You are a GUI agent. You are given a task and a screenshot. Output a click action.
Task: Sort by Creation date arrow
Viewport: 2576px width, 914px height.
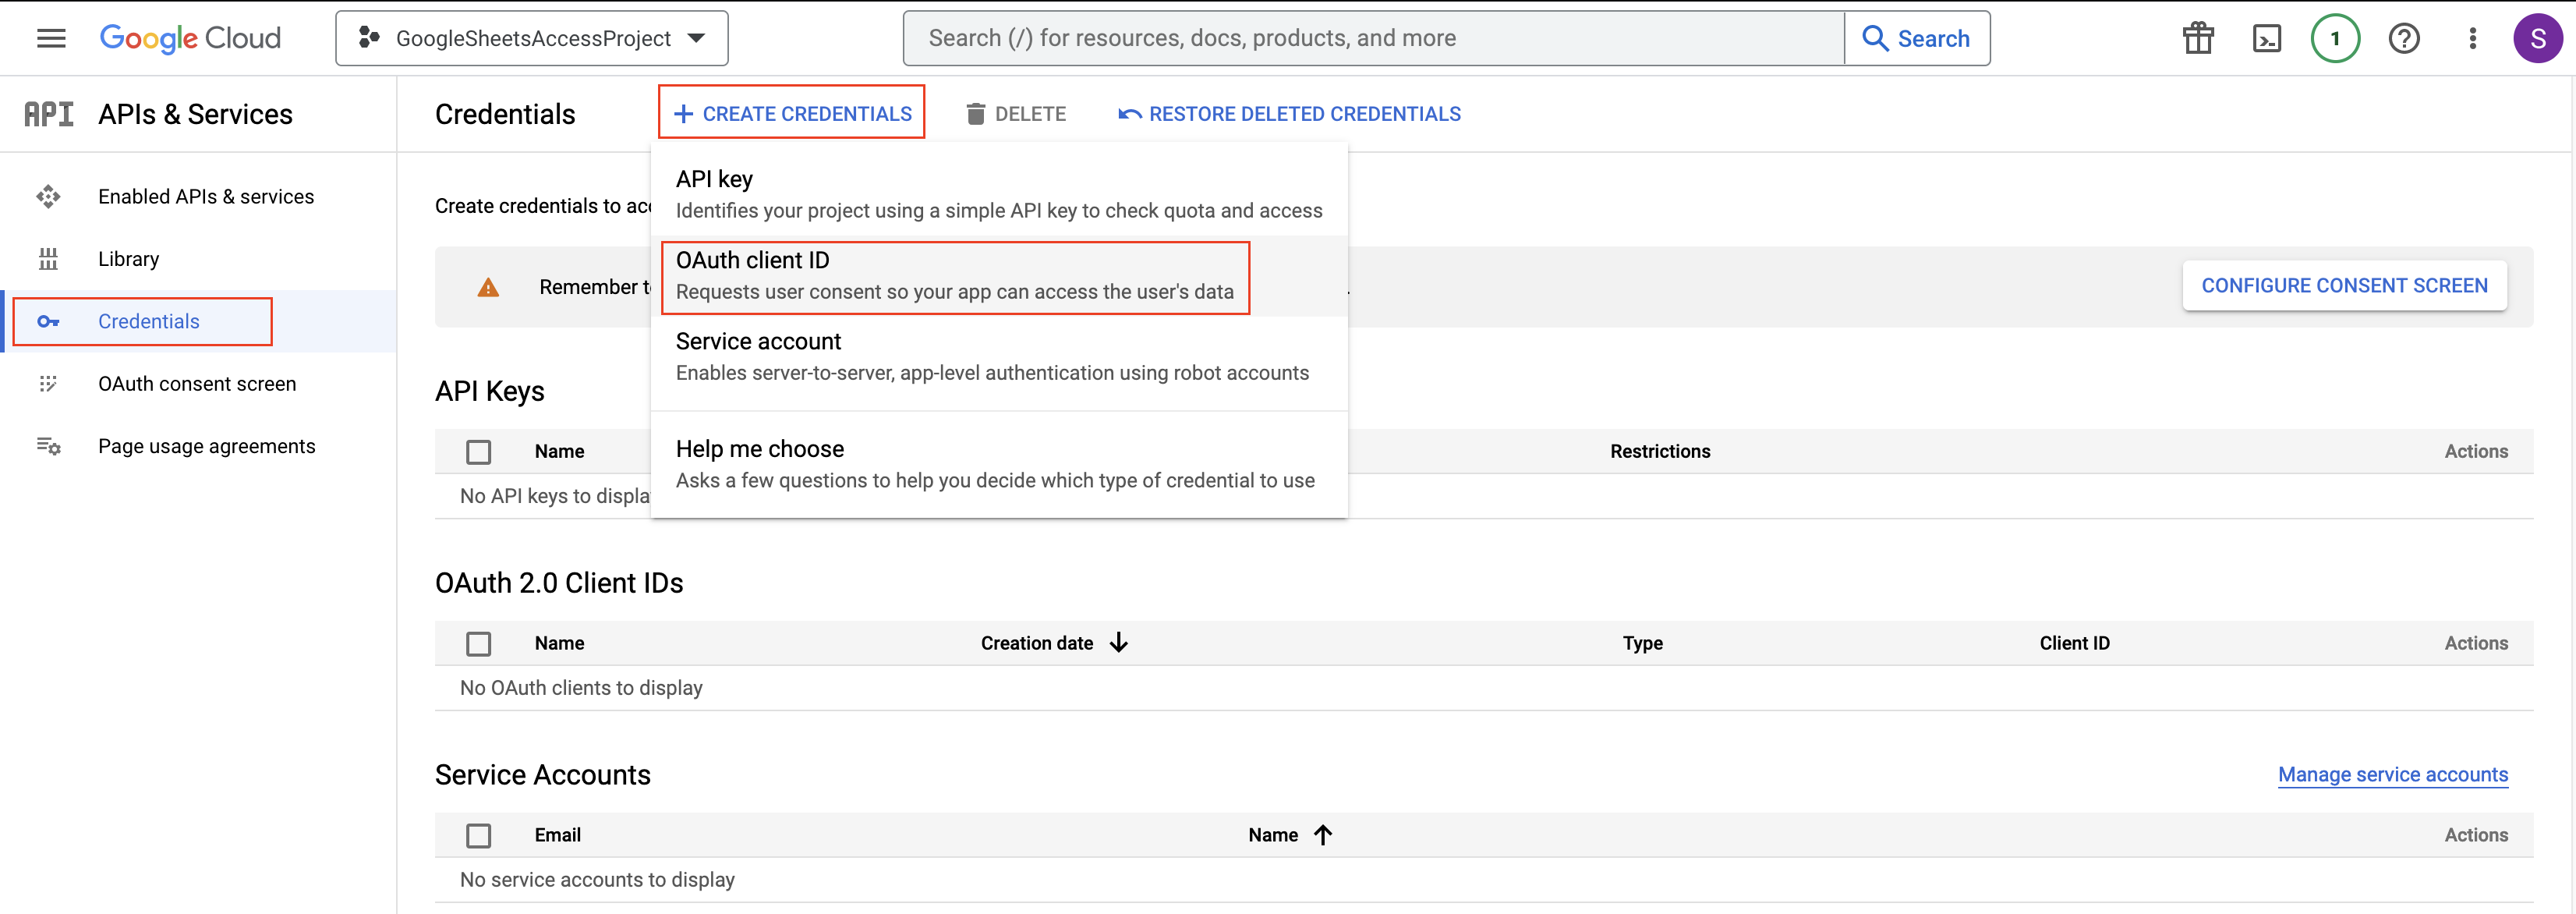tap(1119, 643)
